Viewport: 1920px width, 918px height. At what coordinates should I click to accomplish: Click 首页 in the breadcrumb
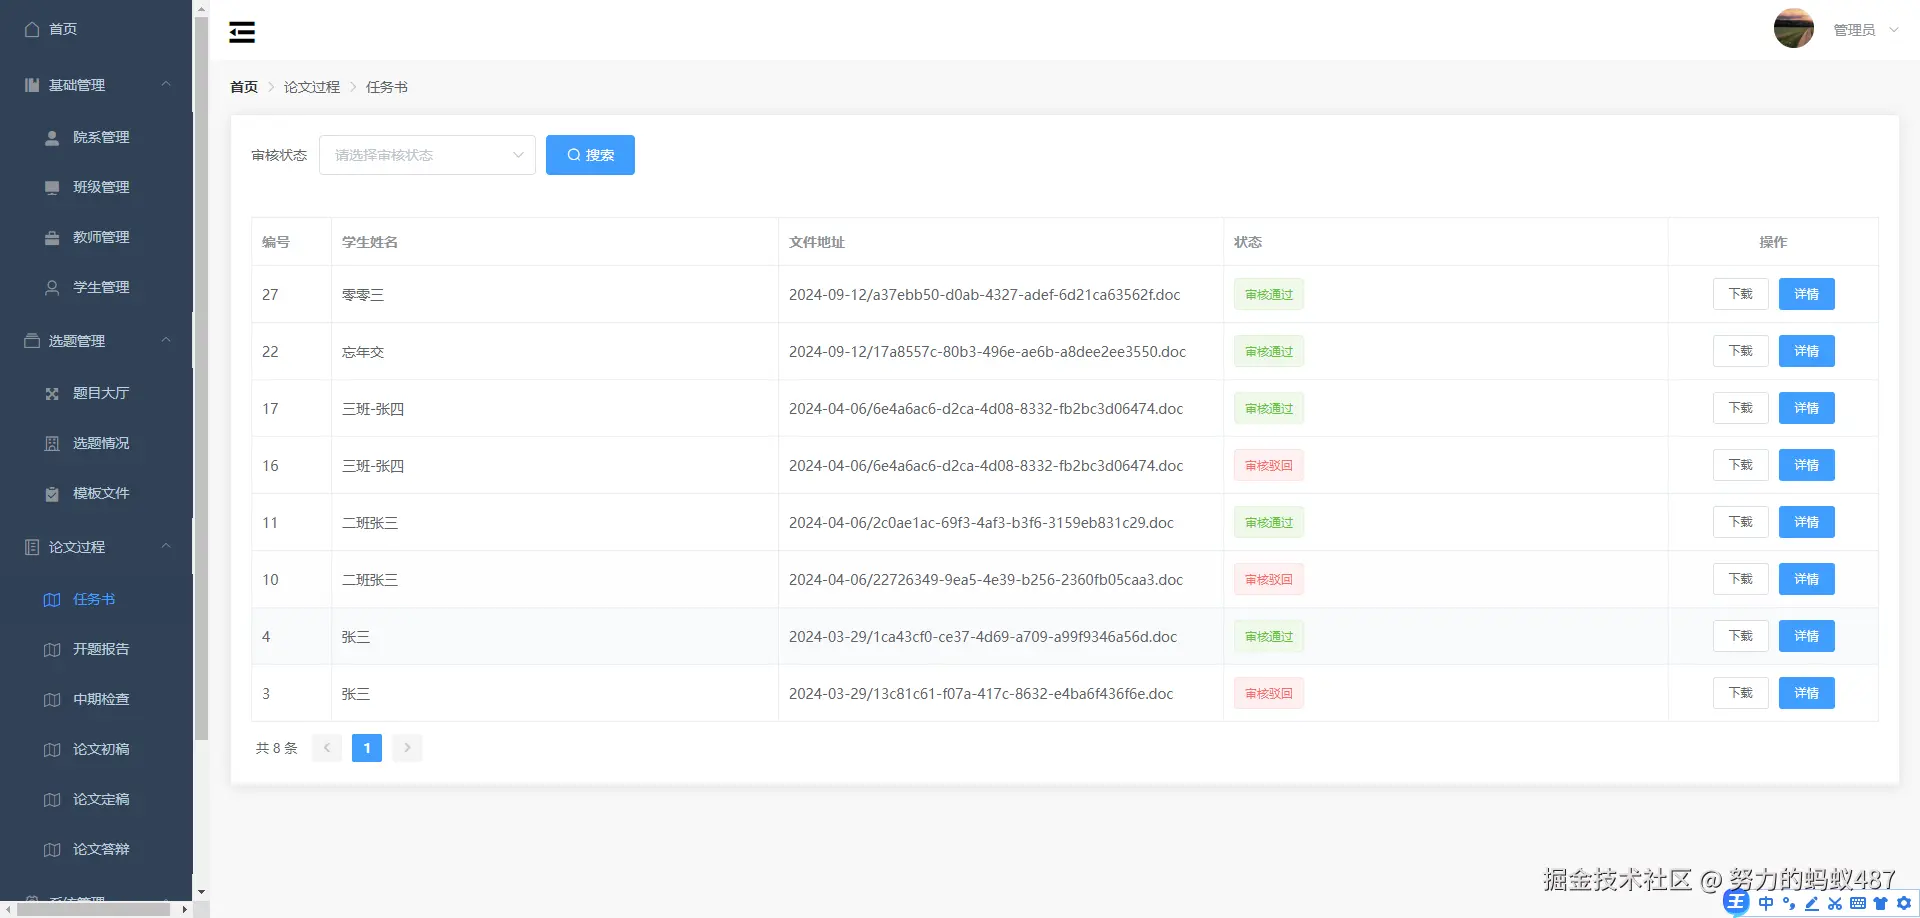tap(244, 87)
